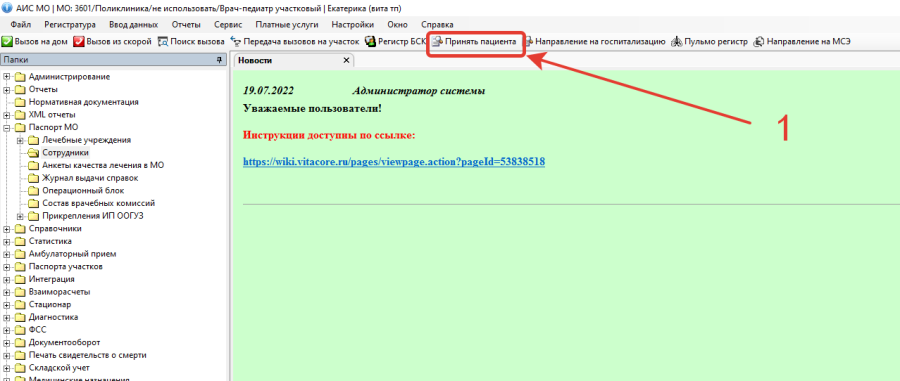This screenshot has height=381, width=900.
Task: Collapse the Паспорт МО tree node
Action: 6,127
